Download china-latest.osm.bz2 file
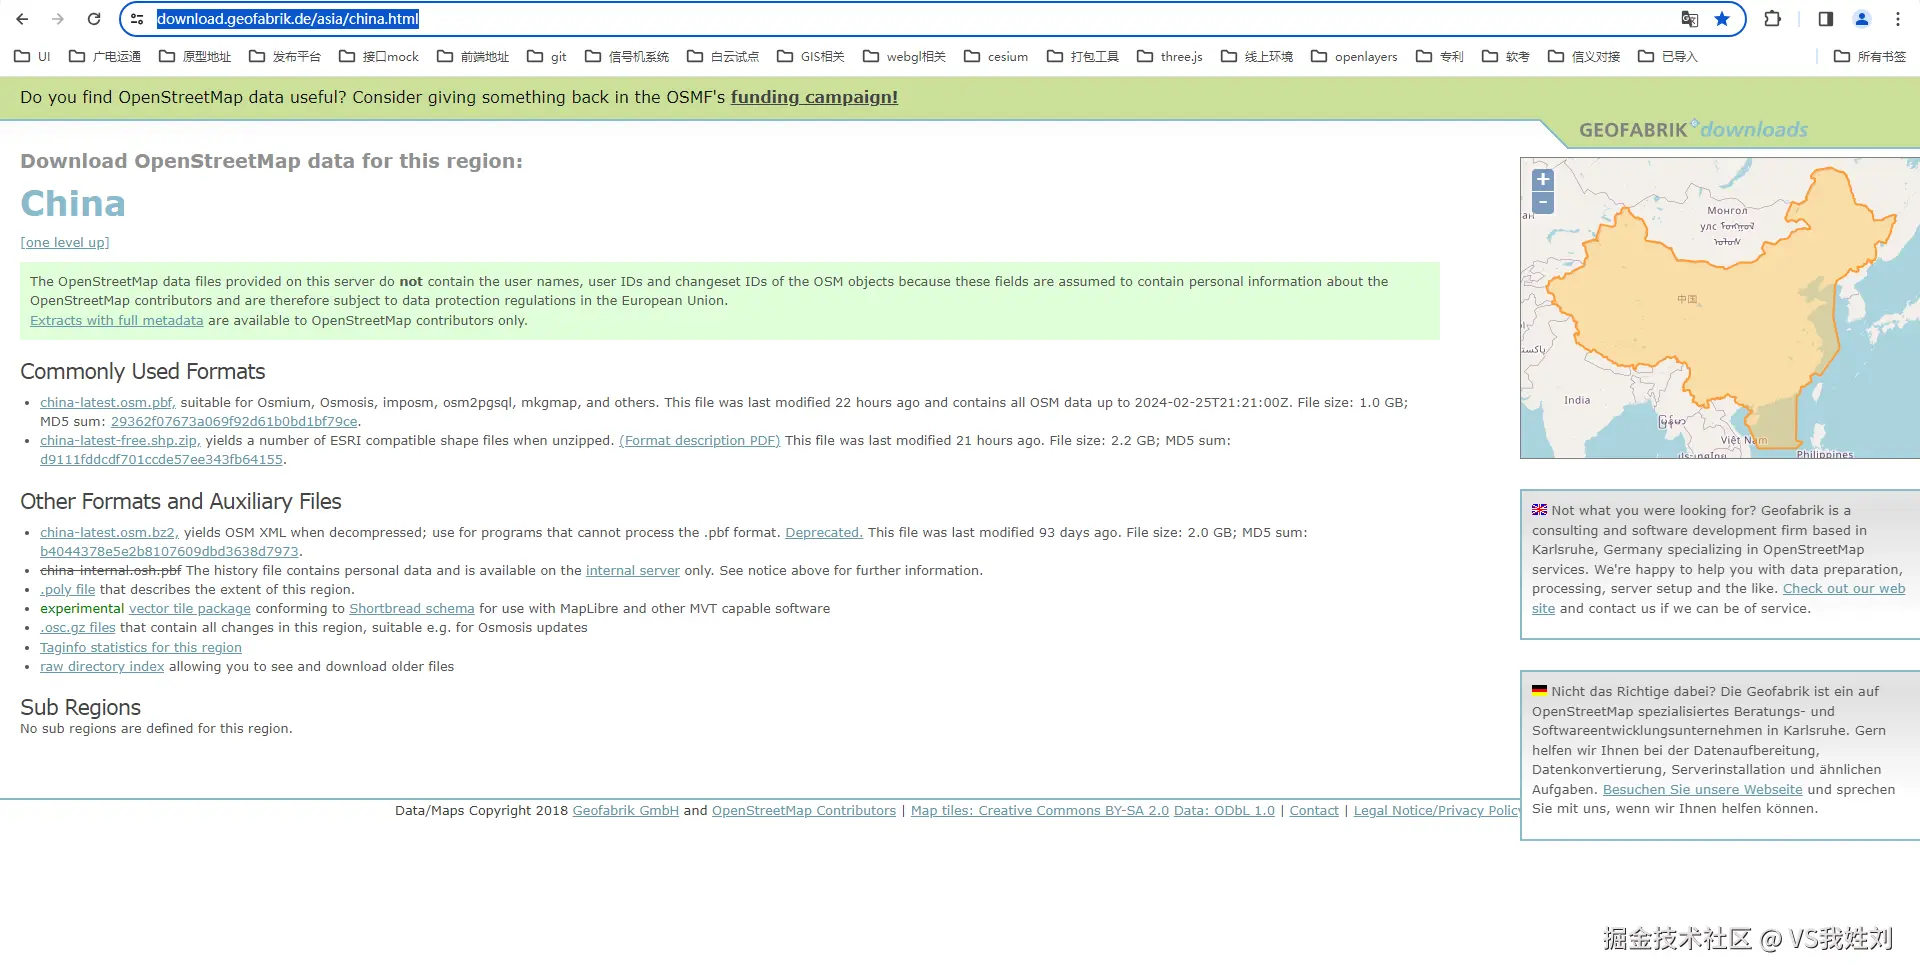 coord(109,533)
